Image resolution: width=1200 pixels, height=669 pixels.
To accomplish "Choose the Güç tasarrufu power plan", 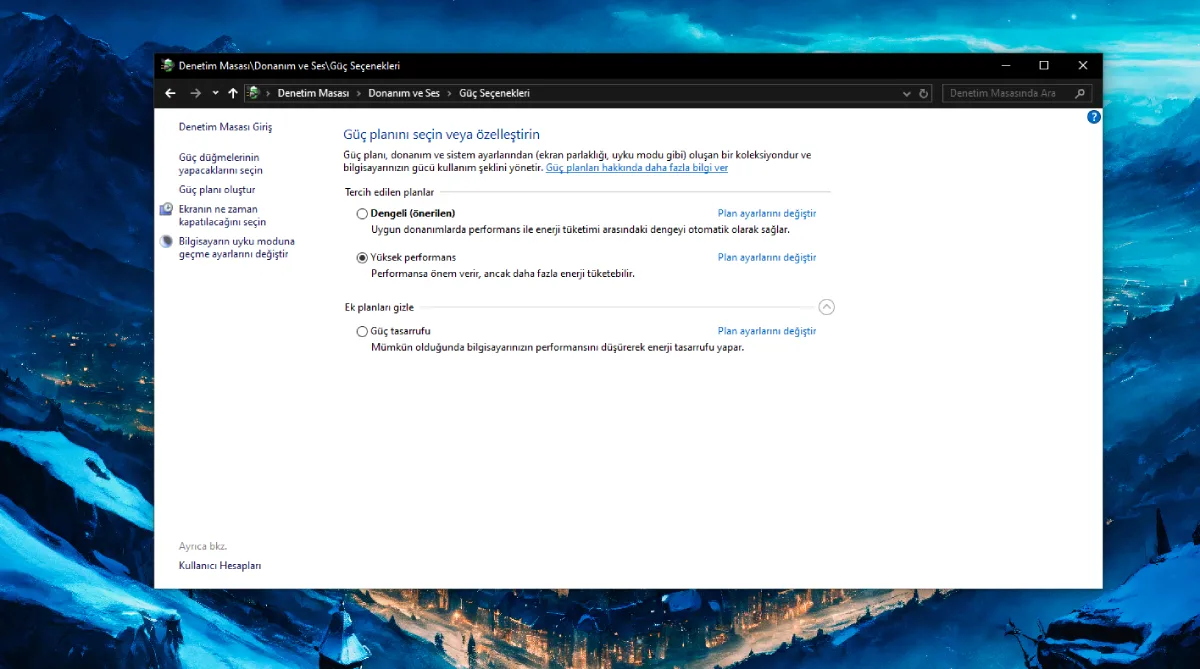I will click(x=362, y=331).
